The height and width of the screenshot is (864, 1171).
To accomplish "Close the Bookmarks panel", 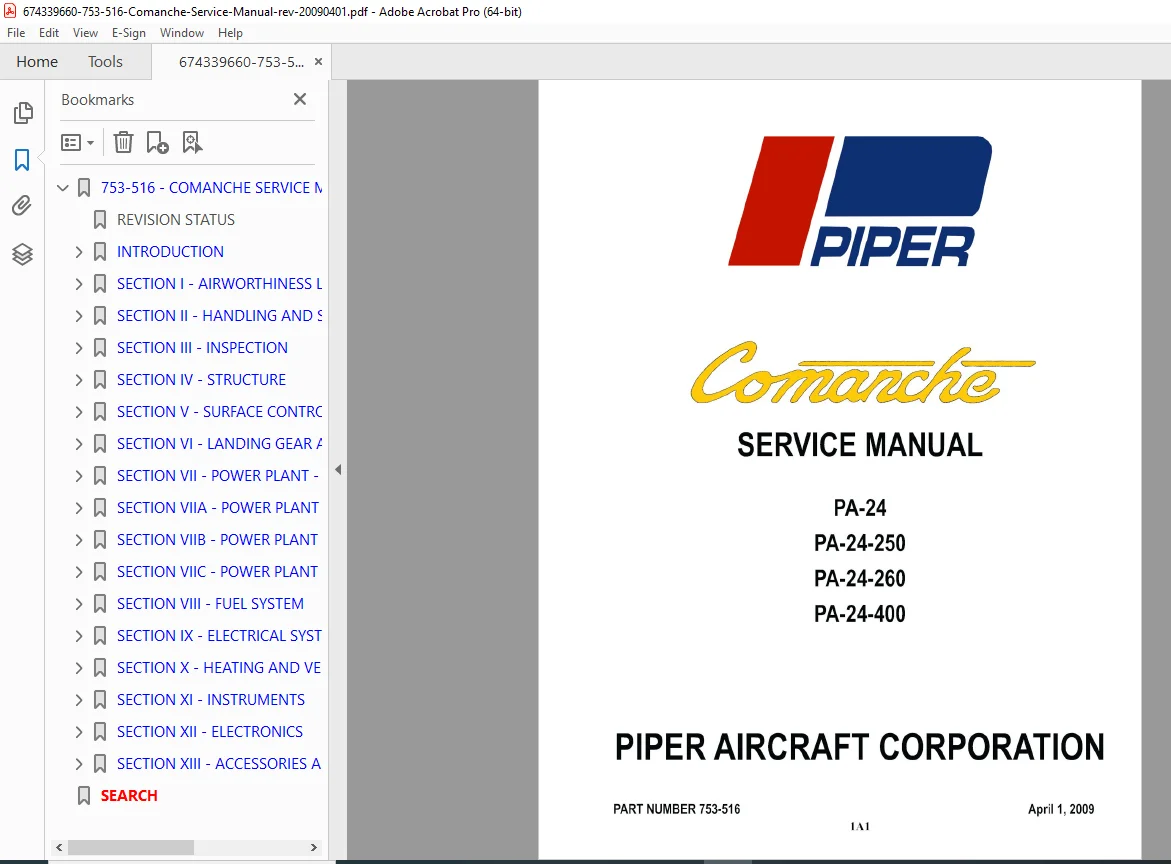I will coord(300,99).
